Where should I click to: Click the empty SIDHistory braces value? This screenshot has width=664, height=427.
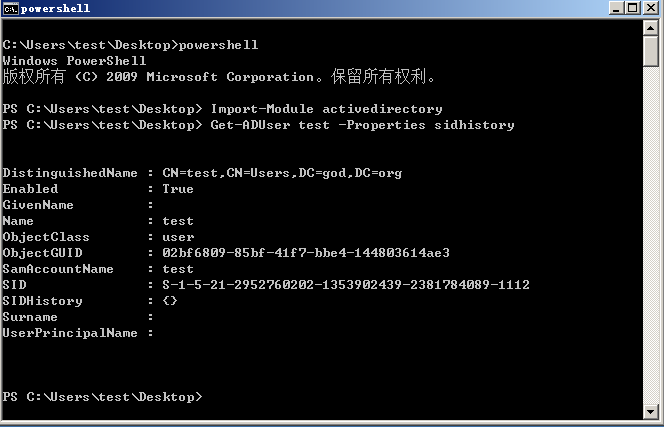tap(170, 301)
